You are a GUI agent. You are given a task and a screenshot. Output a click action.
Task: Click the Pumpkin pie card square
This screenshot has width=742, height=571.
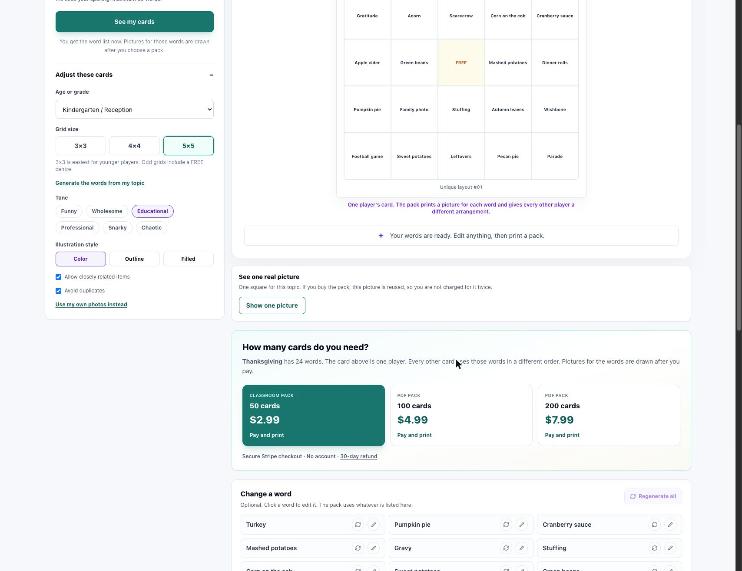367,109
